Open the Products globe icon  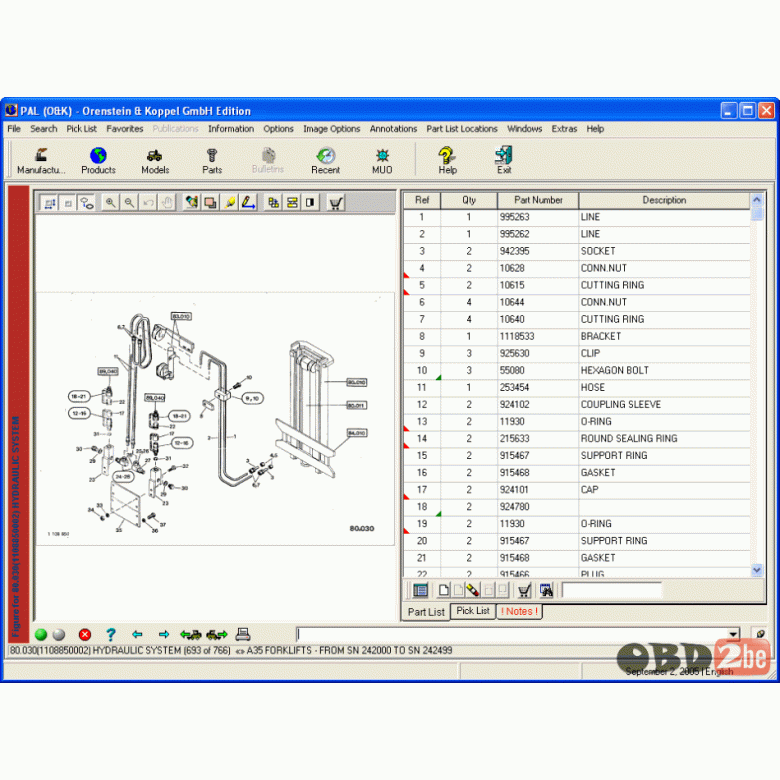98,161
